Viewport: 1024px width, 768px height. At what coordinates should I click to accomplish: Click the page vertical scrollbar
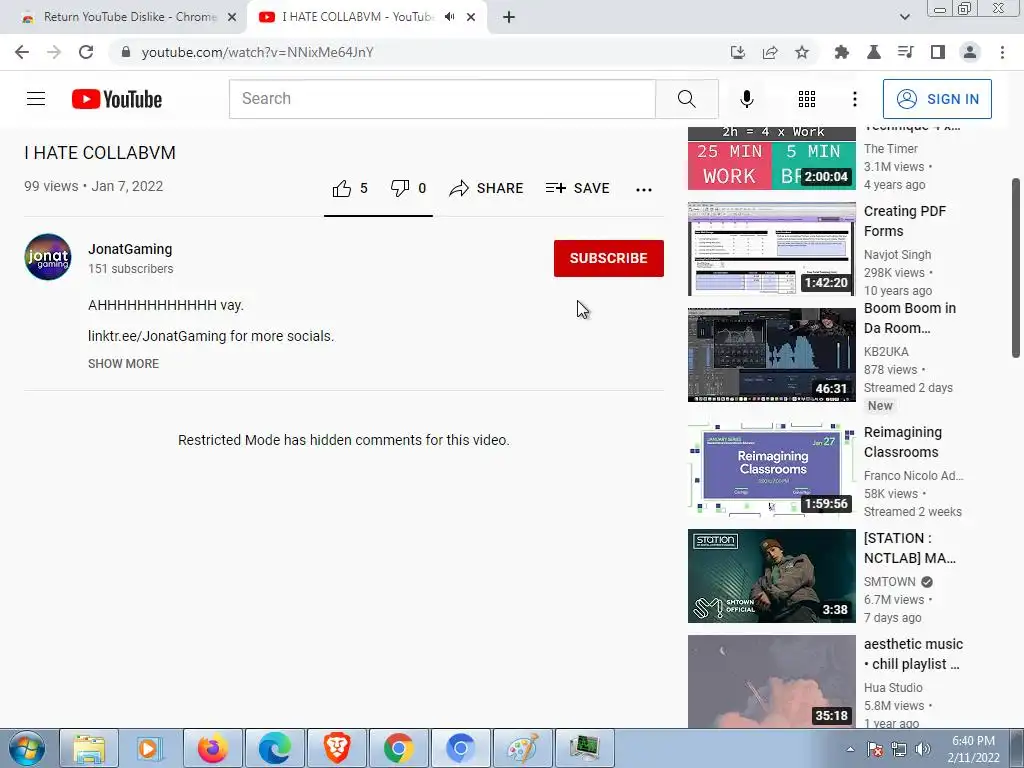[x=1016, y=268]
